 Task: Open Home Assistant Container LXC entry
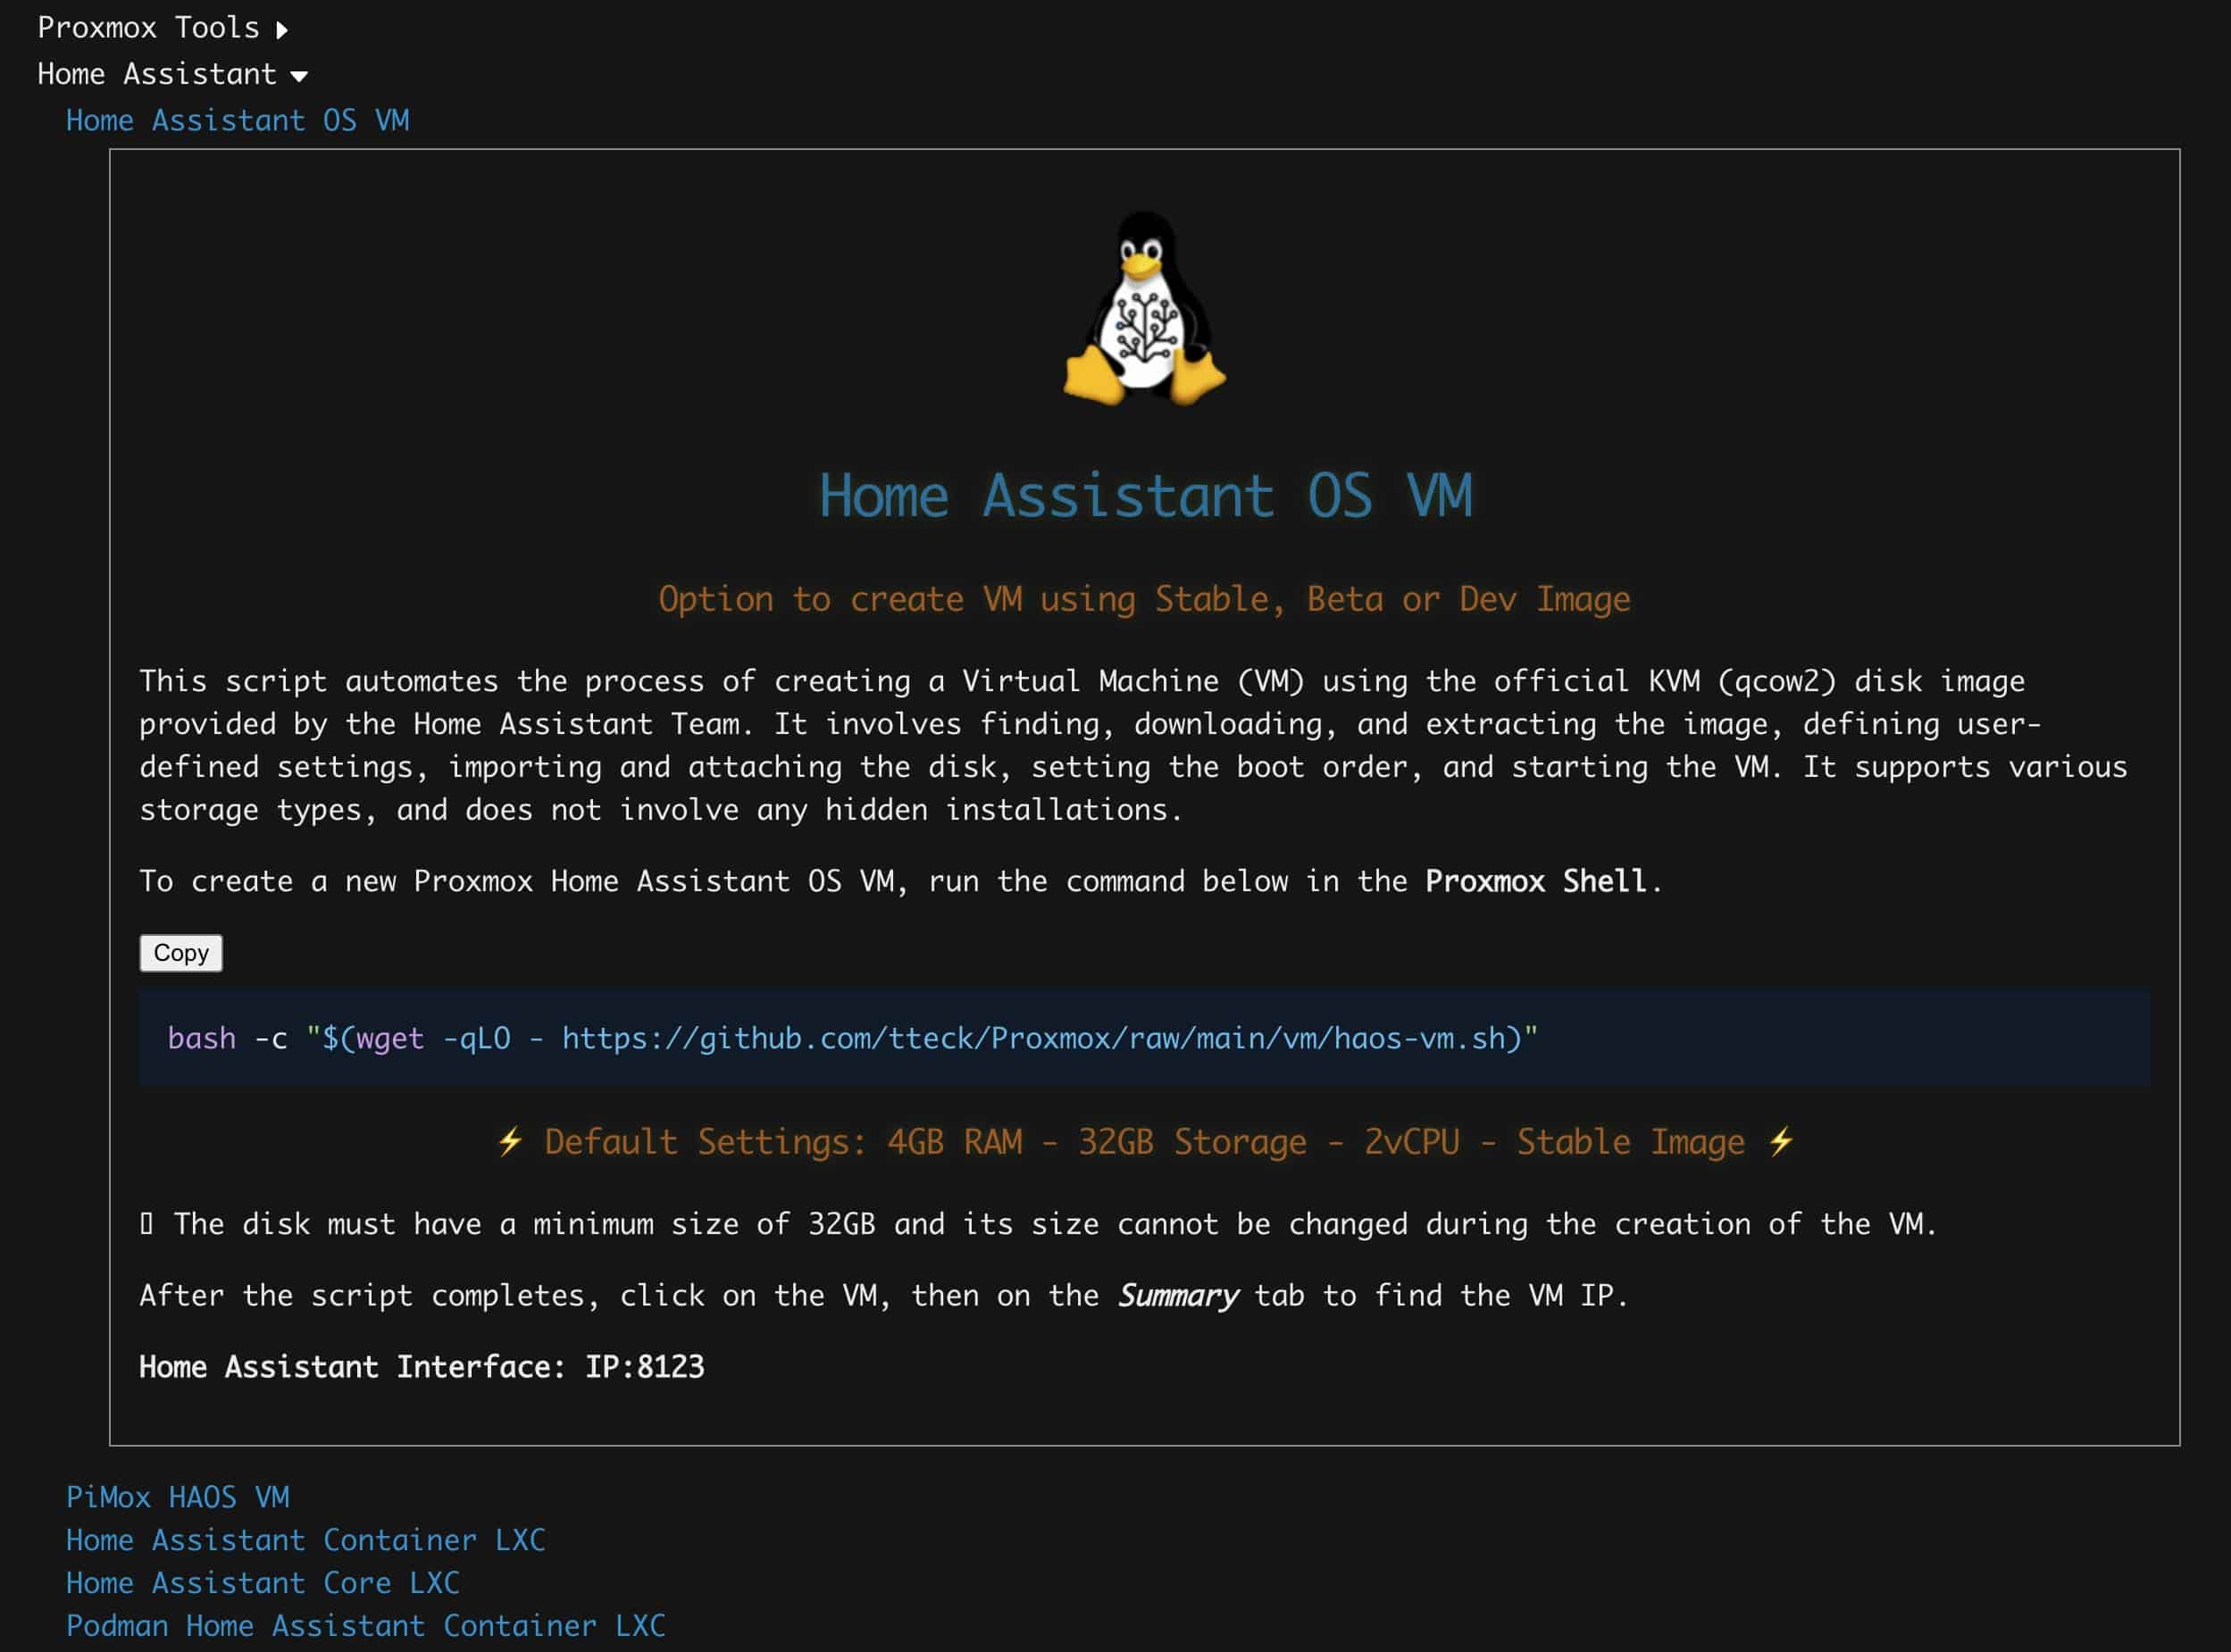coord(305,1540)
